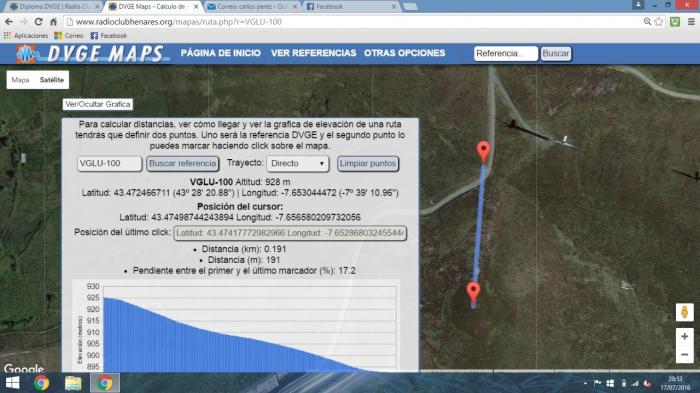Bookmark the page with the star icon
This screenshot has width=700, height=393.
[x=658, y=21]
